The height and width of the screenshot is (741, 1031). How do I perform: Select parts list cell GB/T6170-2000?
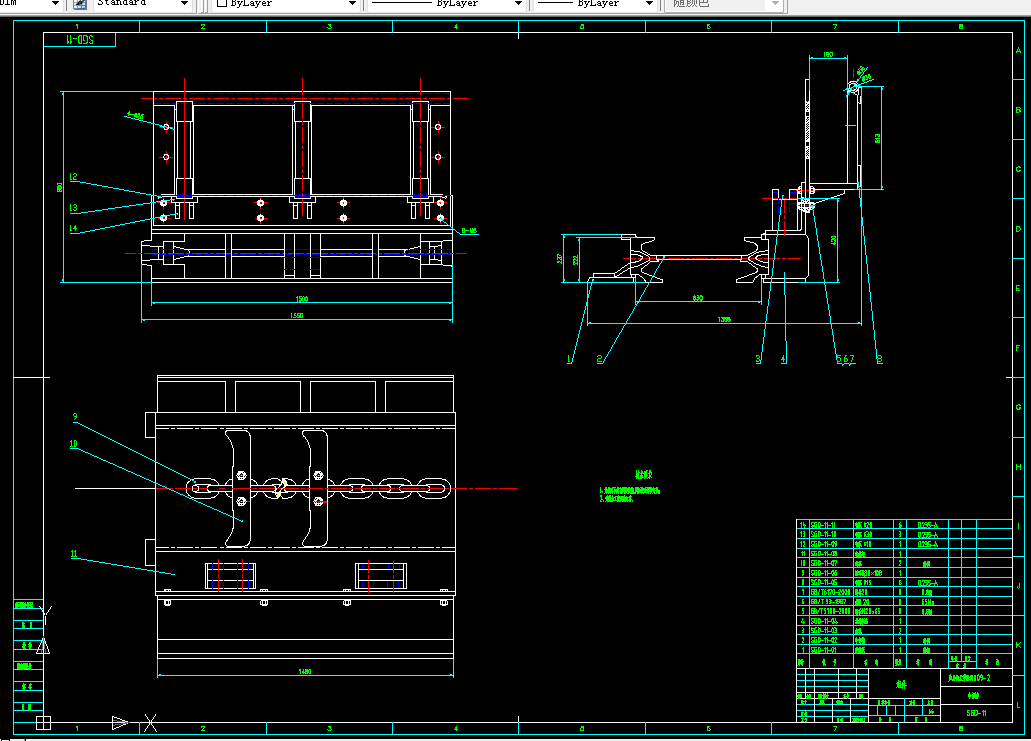(830, 592)
